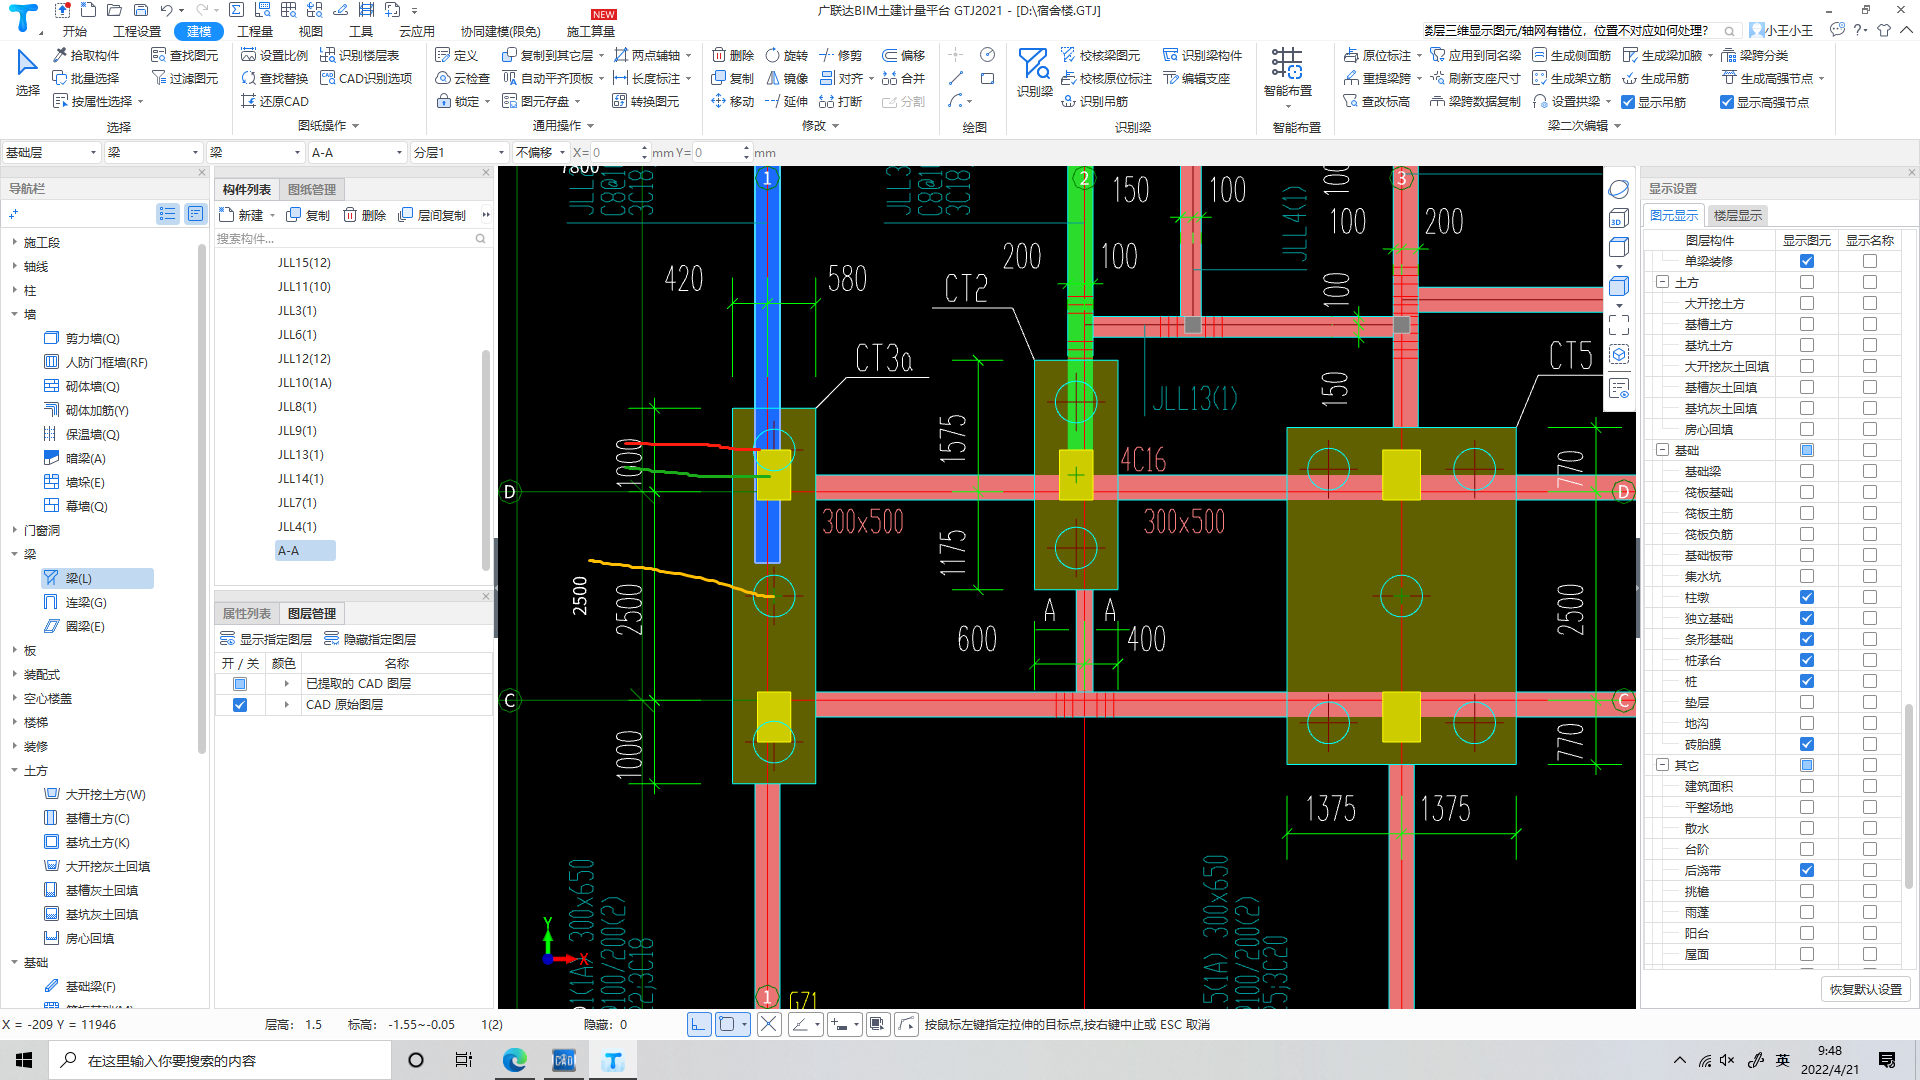Expand the 已提取的 CAD 图层 row arrow
The image size is (1920, 1080).
click(286, 684)
